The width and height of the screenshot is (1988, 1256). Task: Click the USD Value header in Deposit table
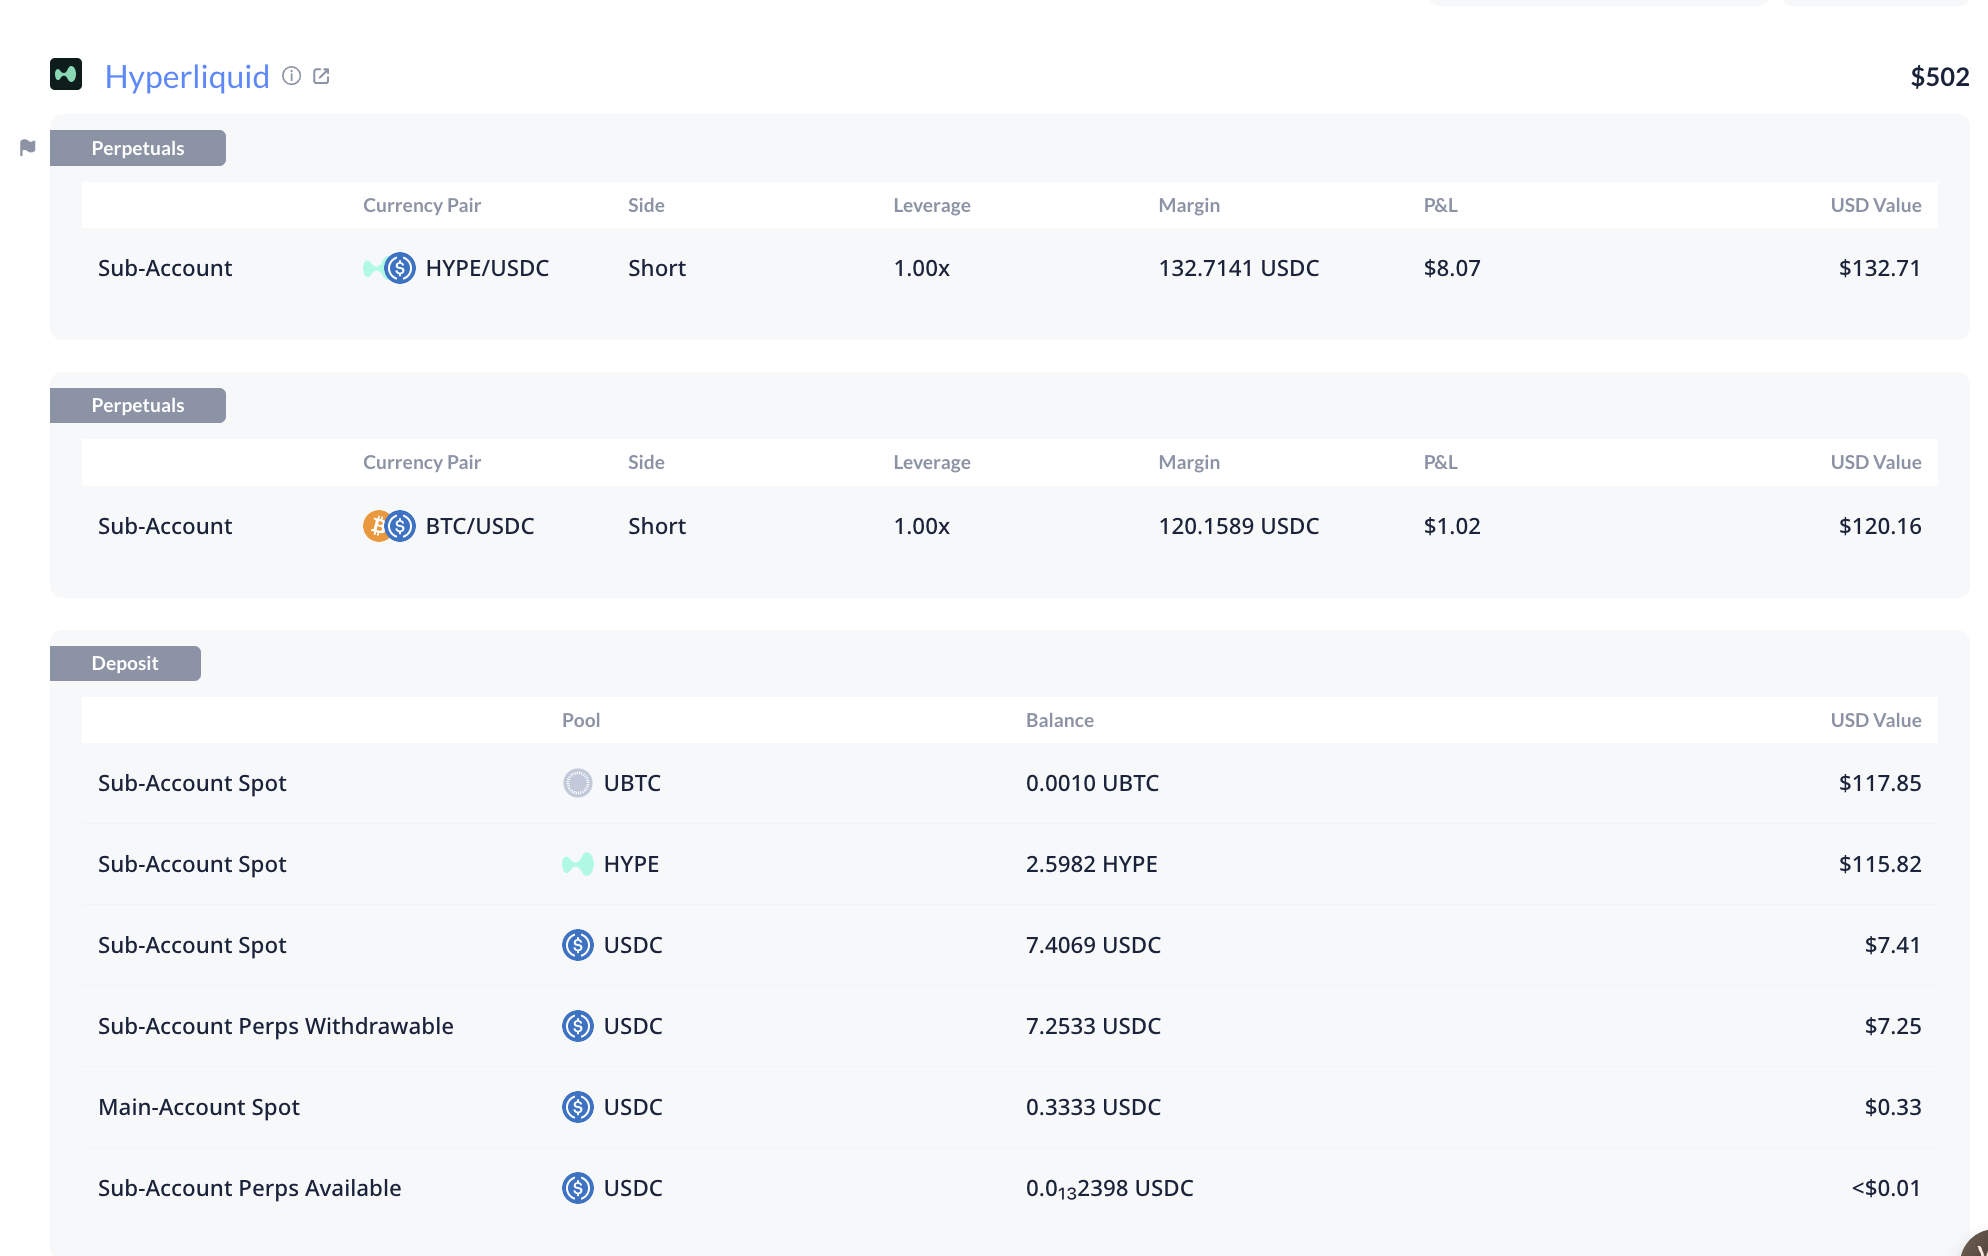[1875, 720]
